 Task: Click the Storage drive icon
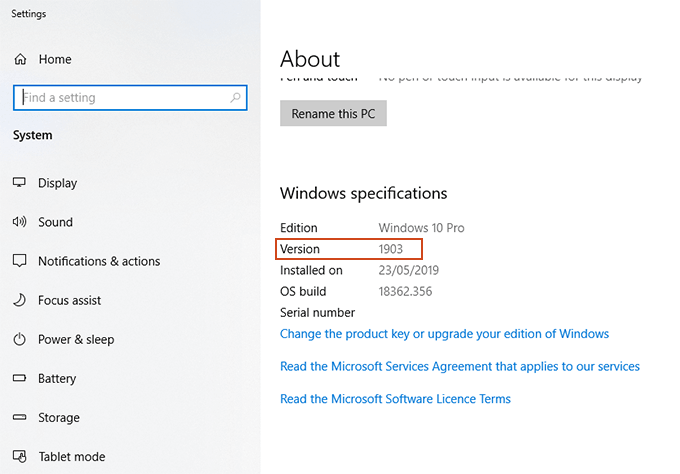pyautogui.click(x=19, y=418)
